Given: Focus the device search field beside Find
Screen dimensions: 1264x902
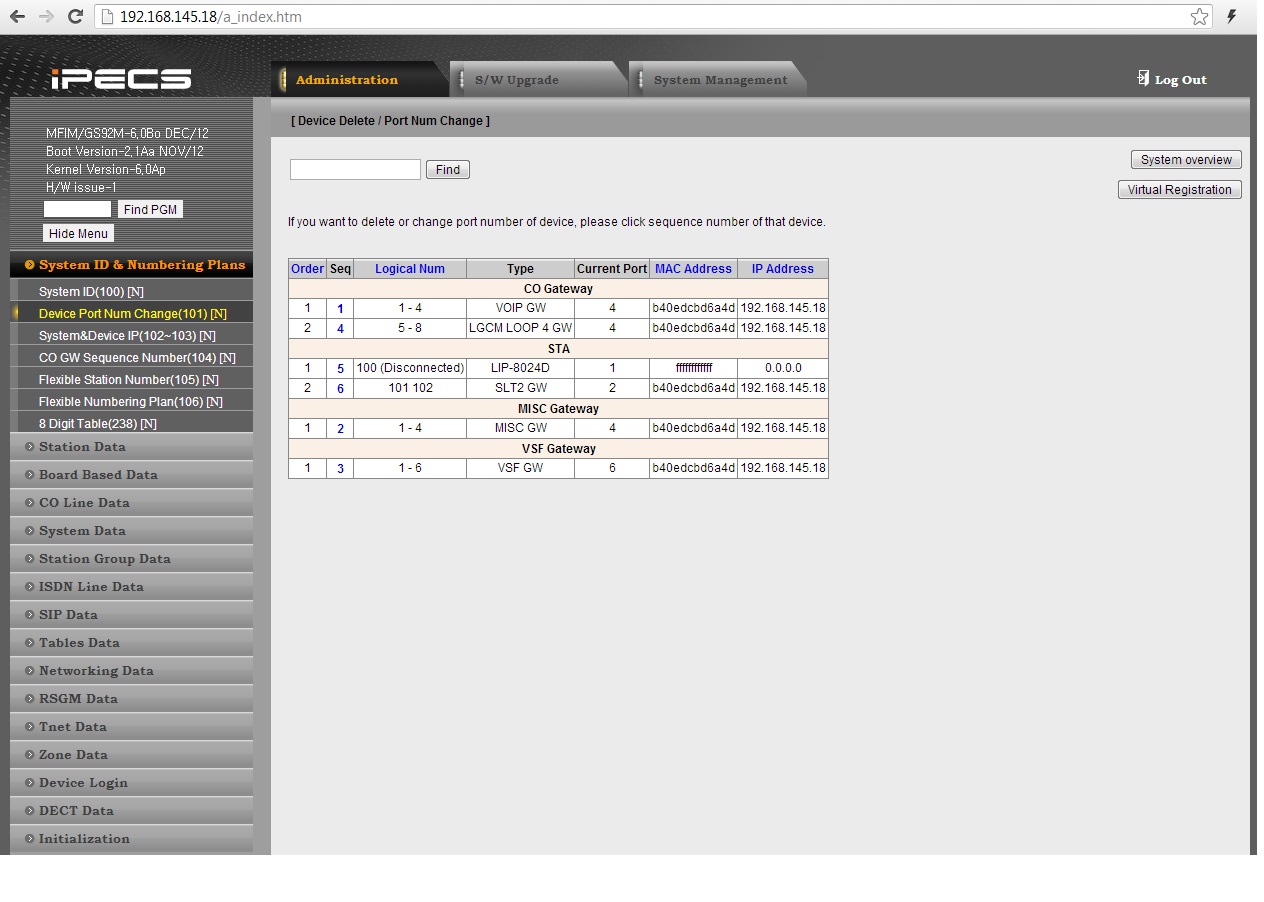Looking at the screenshot, I should (x=355, y=170).
